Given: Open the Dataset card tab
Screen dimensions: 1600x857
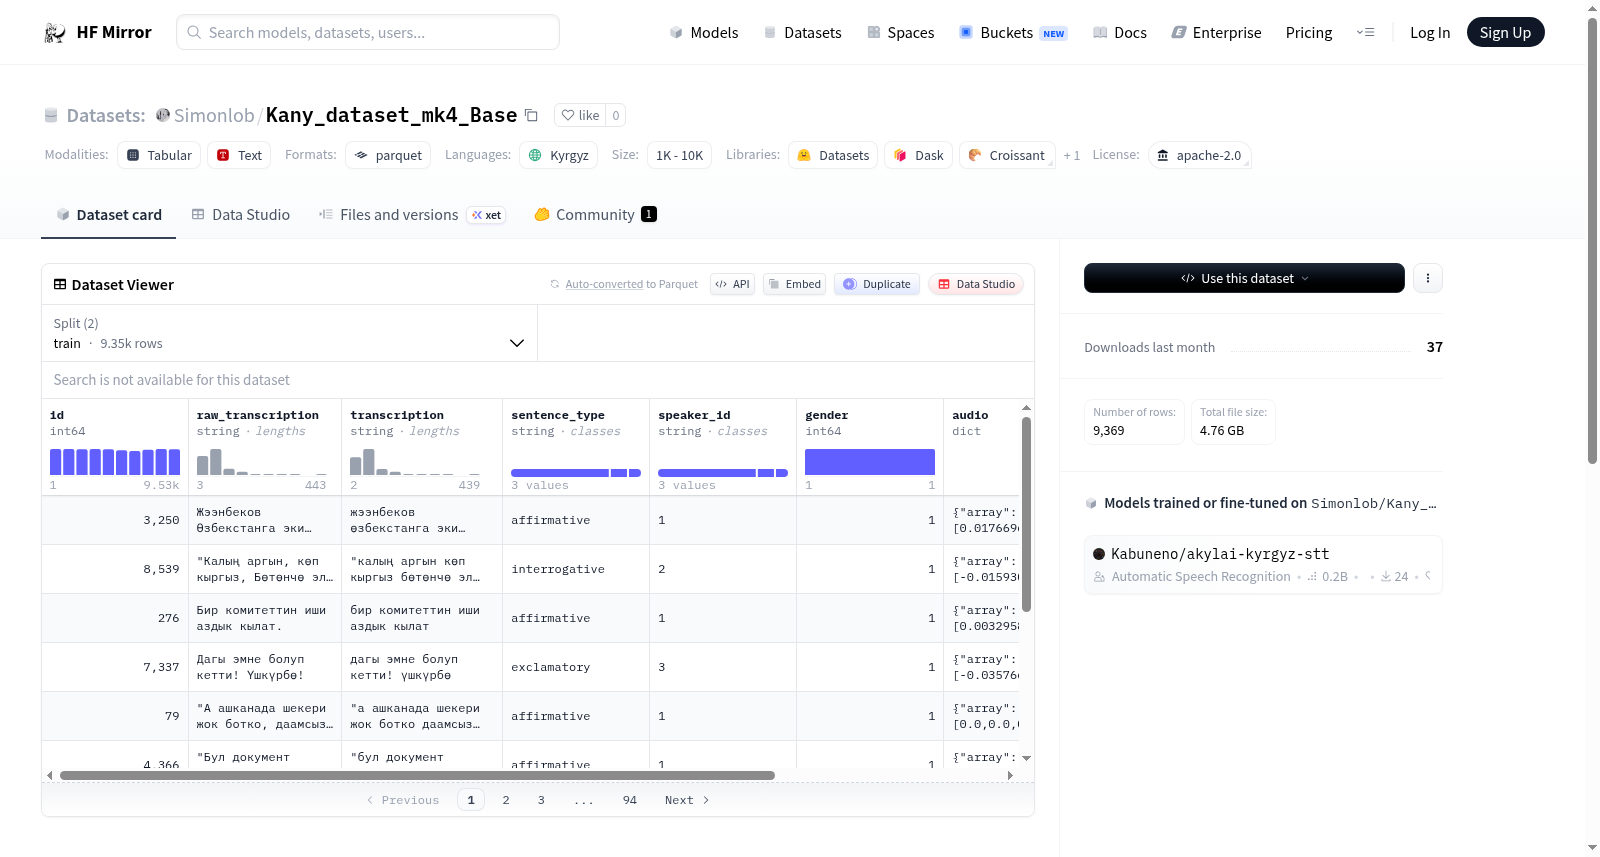Looking at the screenshot, I should (x=108, y=215).
